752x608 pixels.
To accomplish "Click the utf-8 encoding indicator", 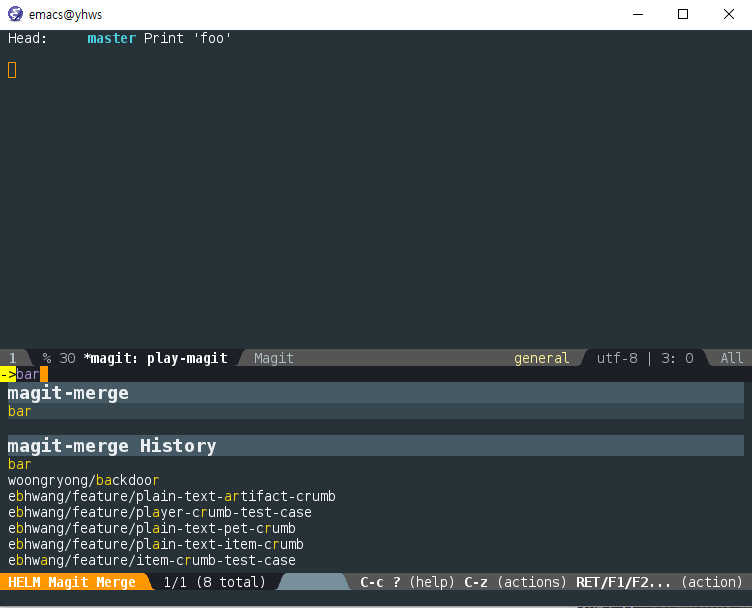I will coord(617,358).
